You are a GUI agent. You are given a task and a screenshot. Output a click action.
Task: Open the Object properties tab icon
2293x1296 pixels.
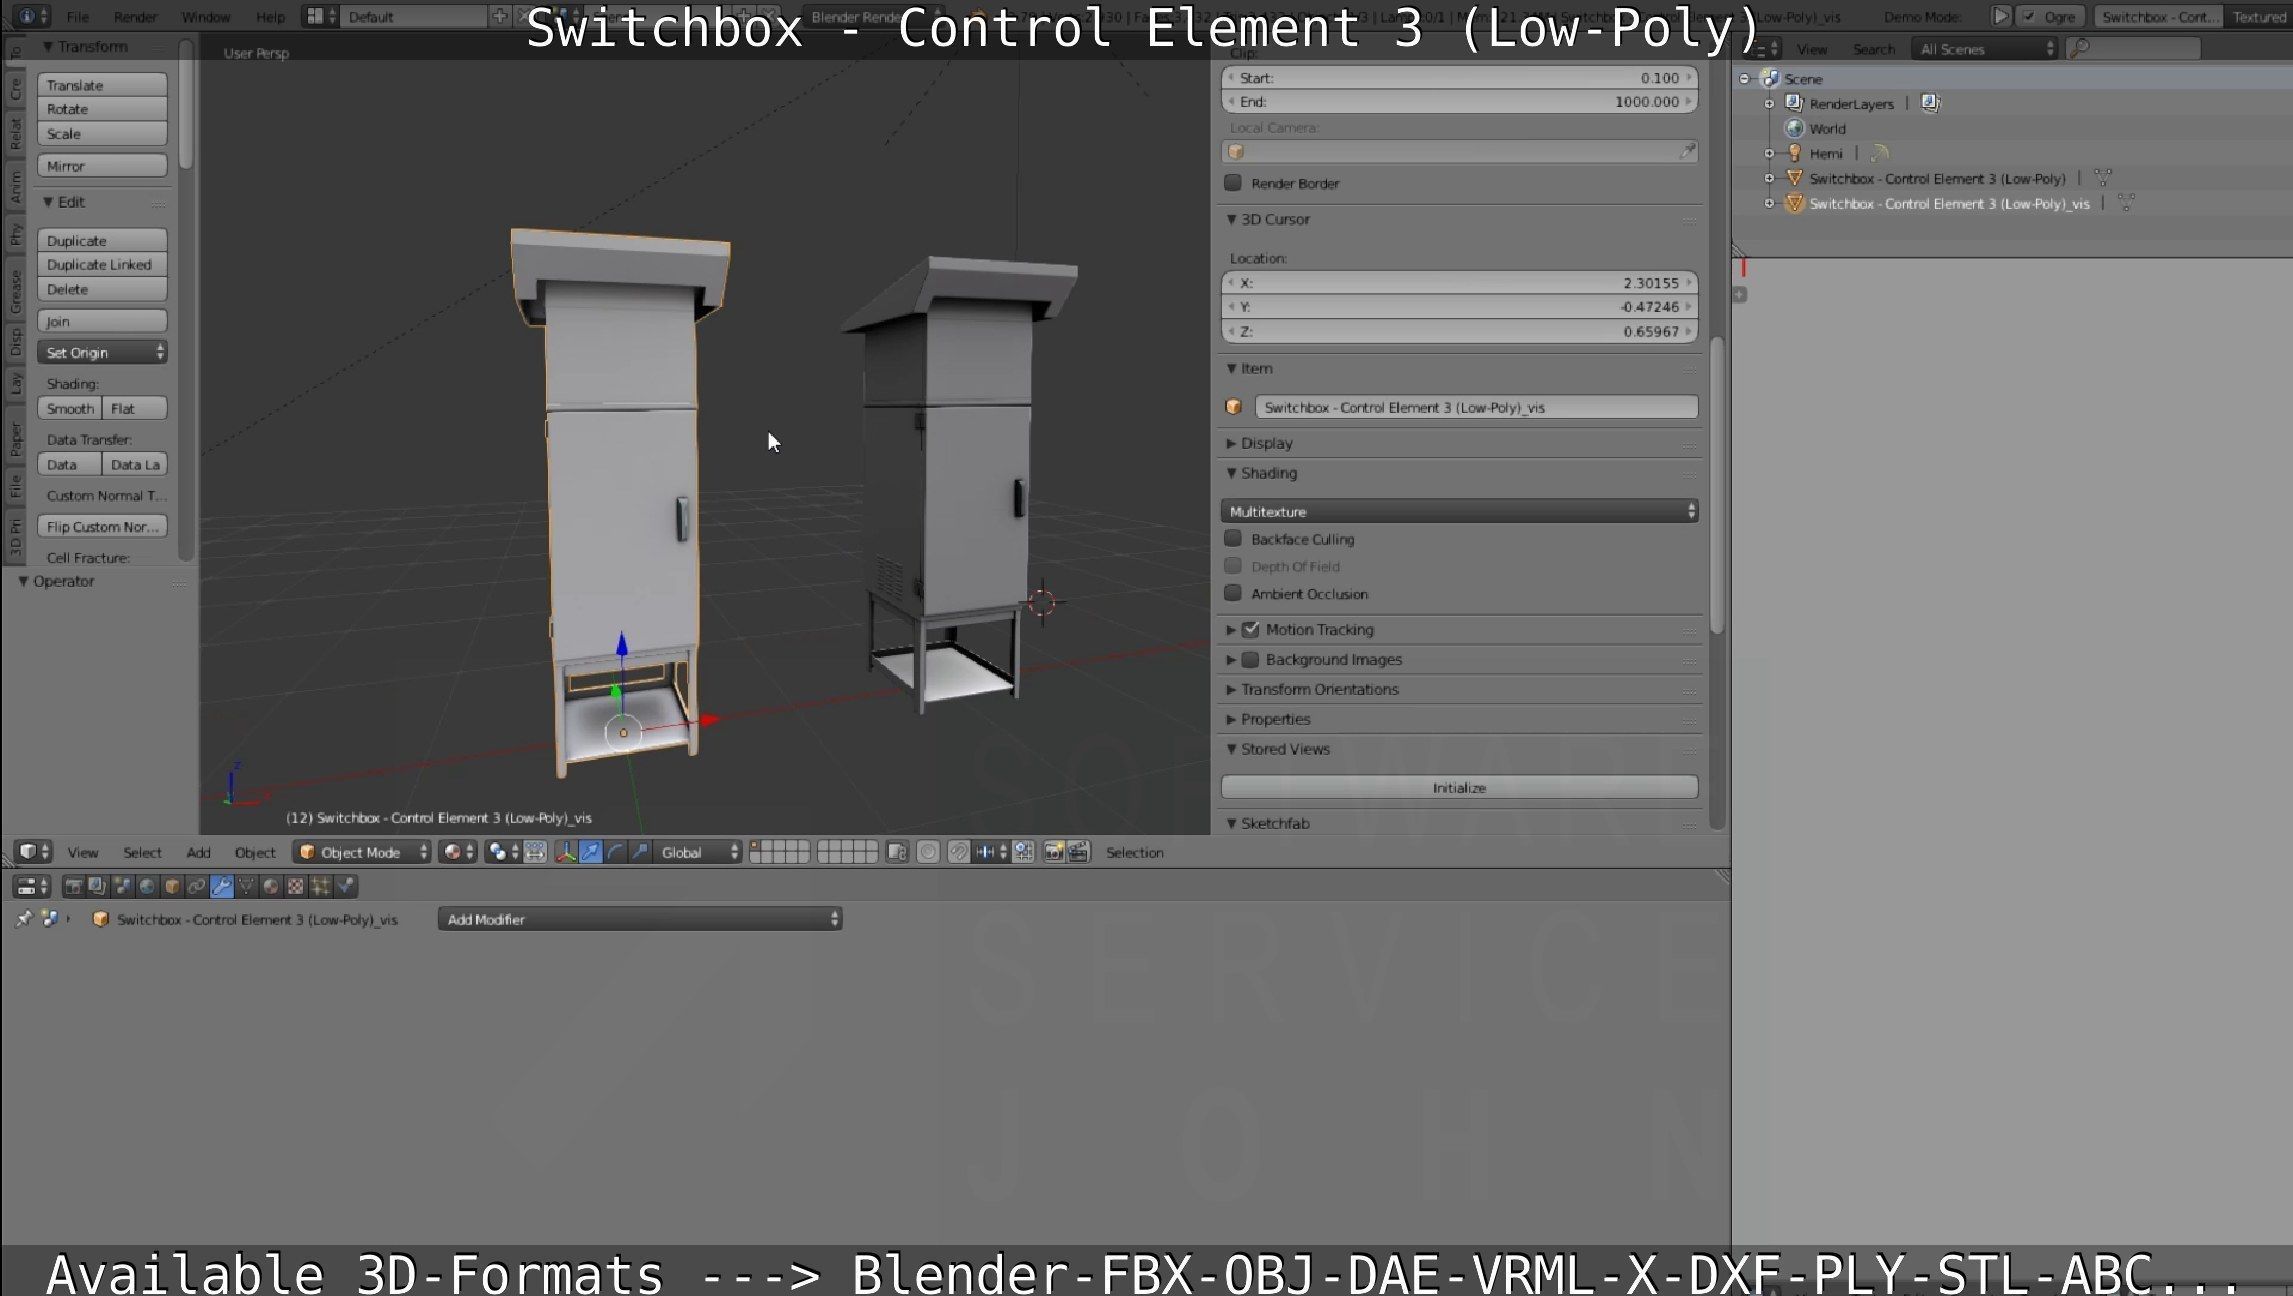pyautogui.click(x=172, y=886)
